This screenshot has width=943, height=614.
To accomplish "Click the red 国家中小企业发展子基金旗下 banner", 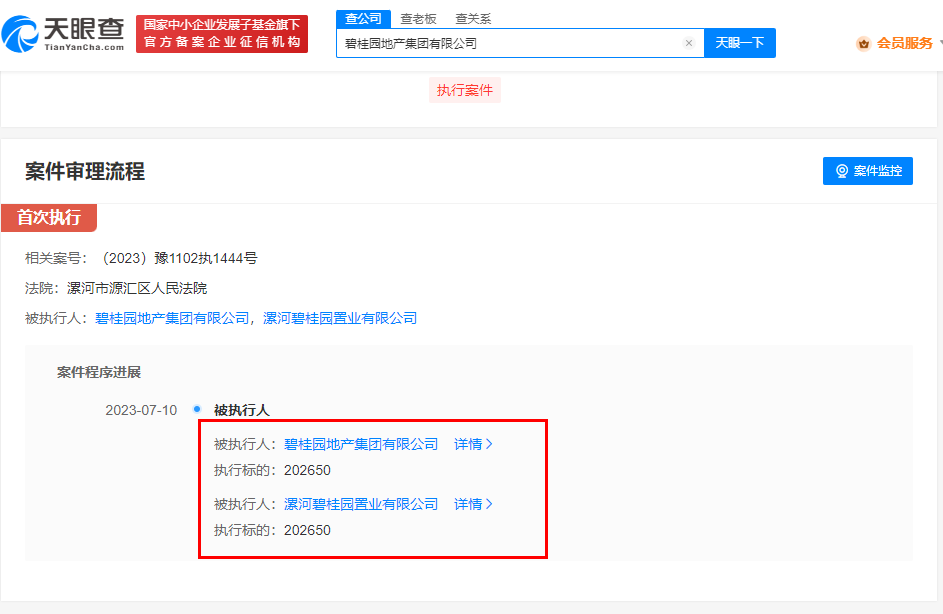I will pos(222,34).
